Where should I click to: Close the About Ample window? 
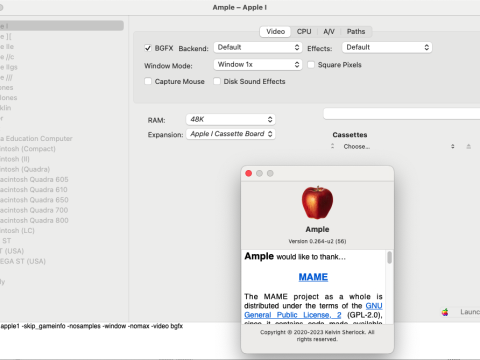[249, 173]
